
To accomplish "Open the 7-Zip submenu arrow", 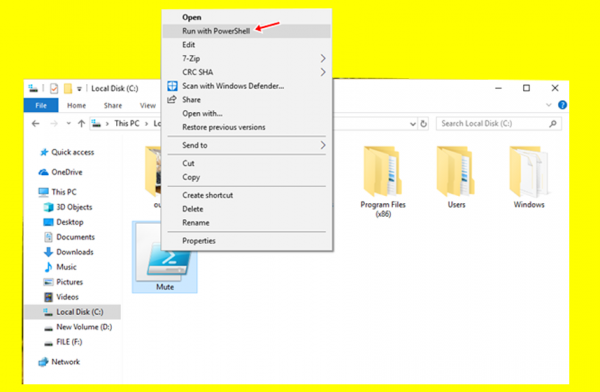I will [x=323, y=58].
